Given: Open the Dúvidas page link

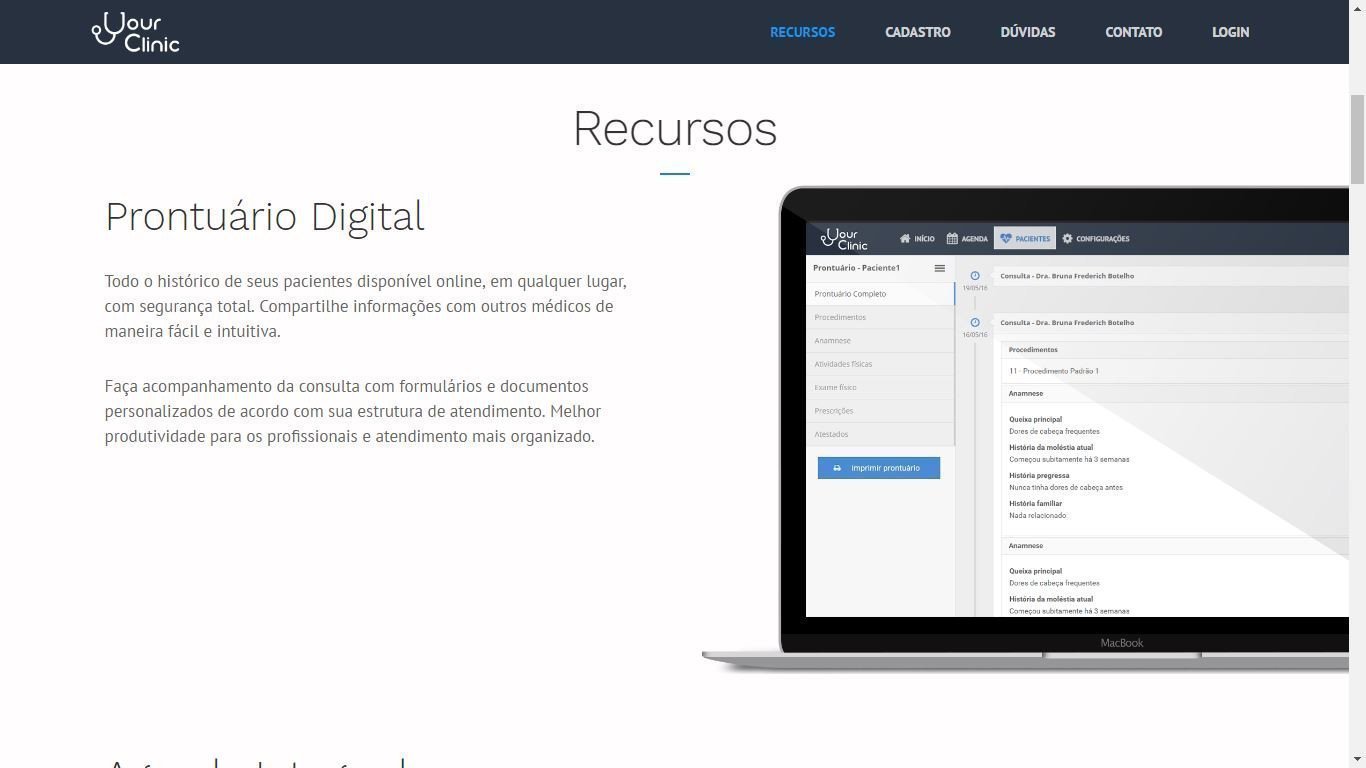Looking at the screenshot, I should coord(1027,32).
